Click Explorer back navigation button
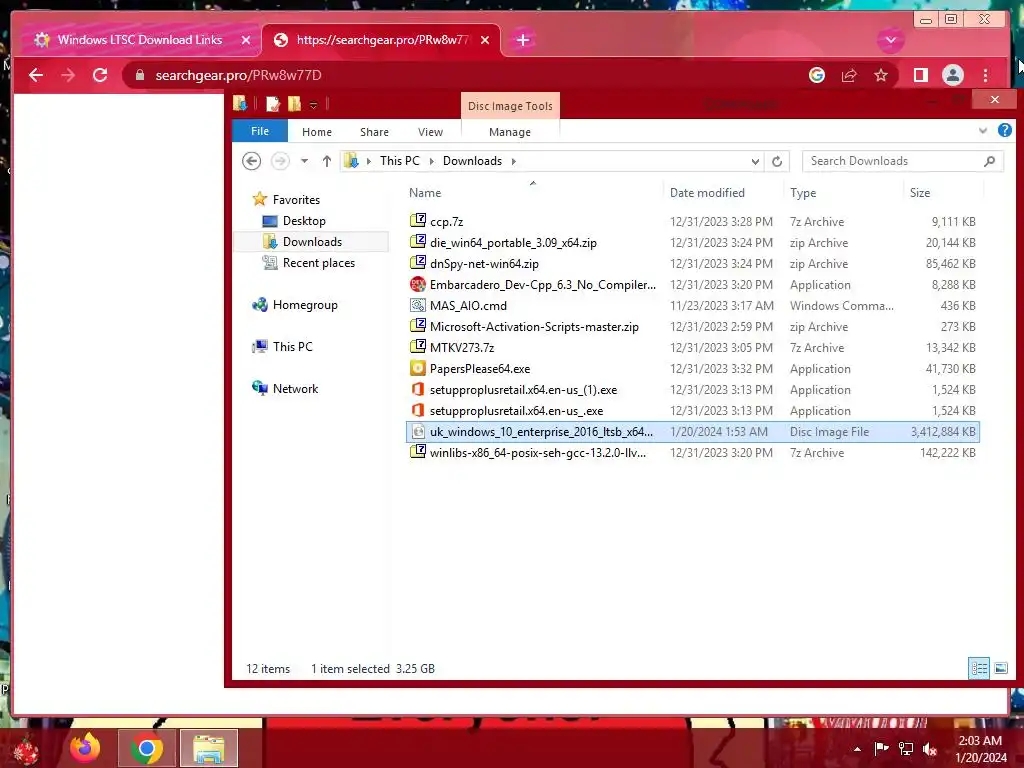This screenshot has height=768, width=1024. click(x=251, y=161)
